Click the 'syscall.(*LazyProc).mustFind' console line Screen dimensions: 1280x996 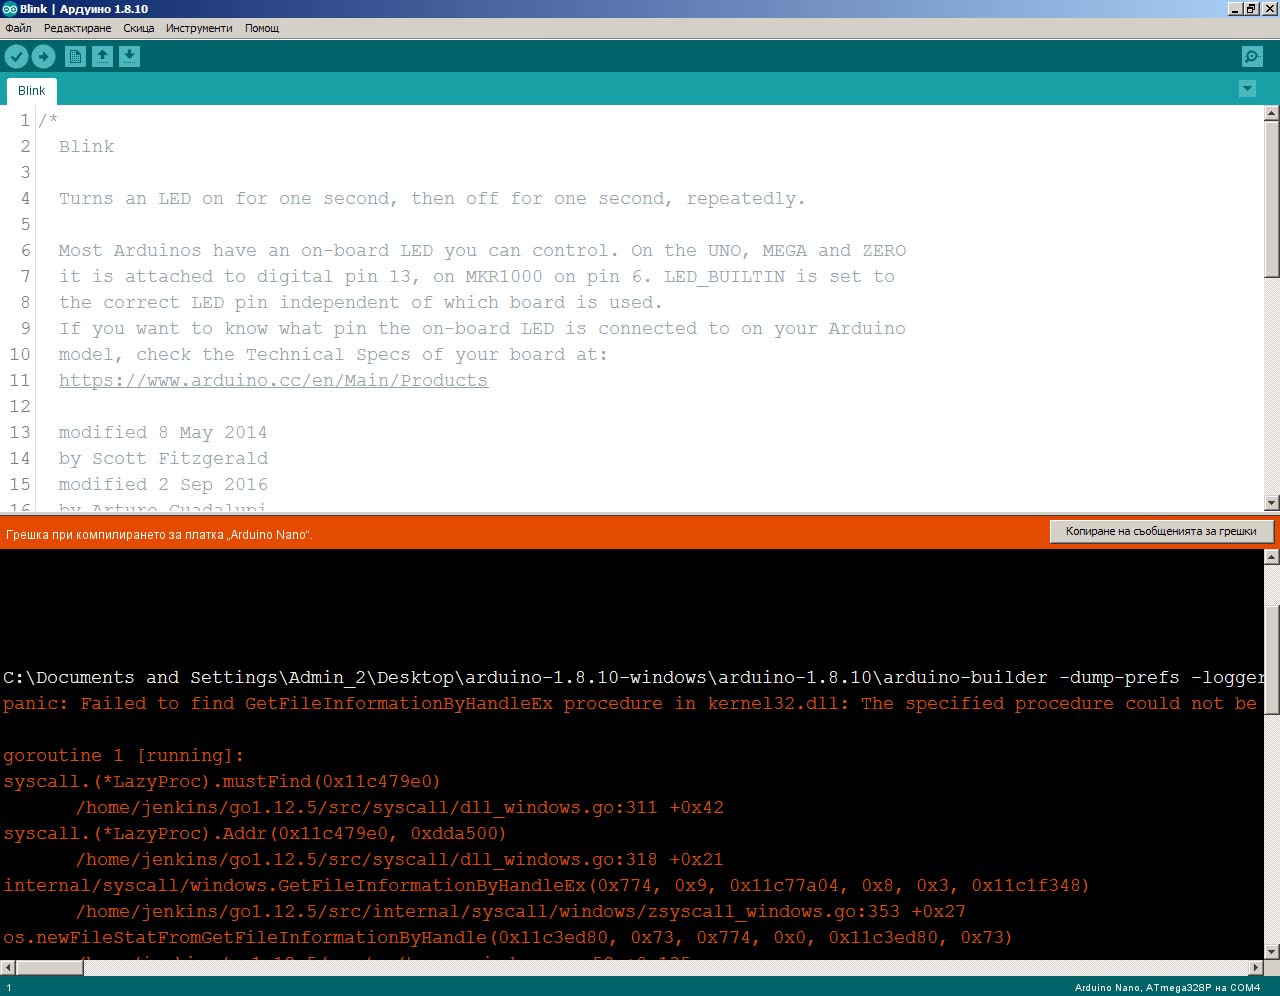click(x=222, y=781)
